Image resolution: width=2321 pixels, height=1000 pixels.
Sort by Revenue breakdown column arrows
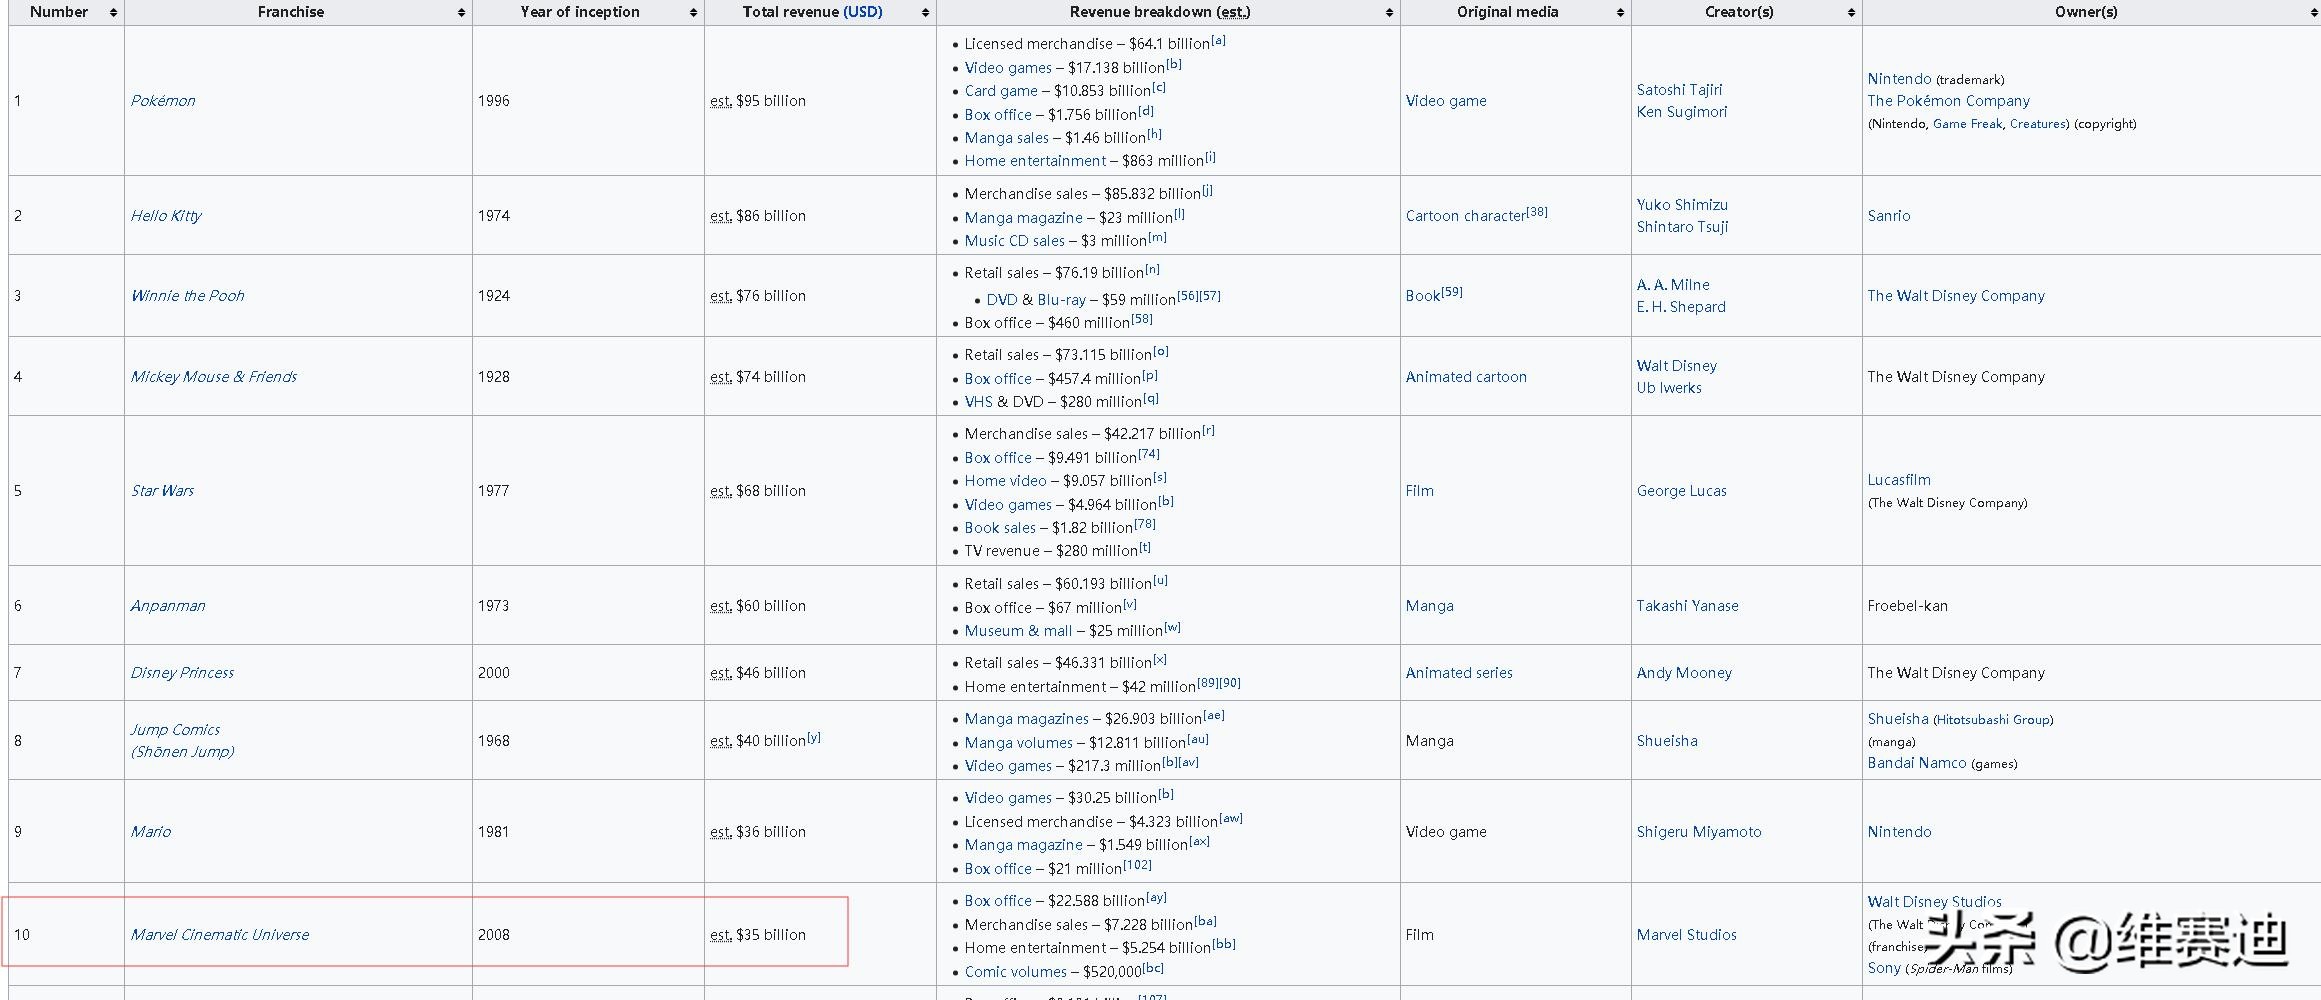pos(1389,13)
